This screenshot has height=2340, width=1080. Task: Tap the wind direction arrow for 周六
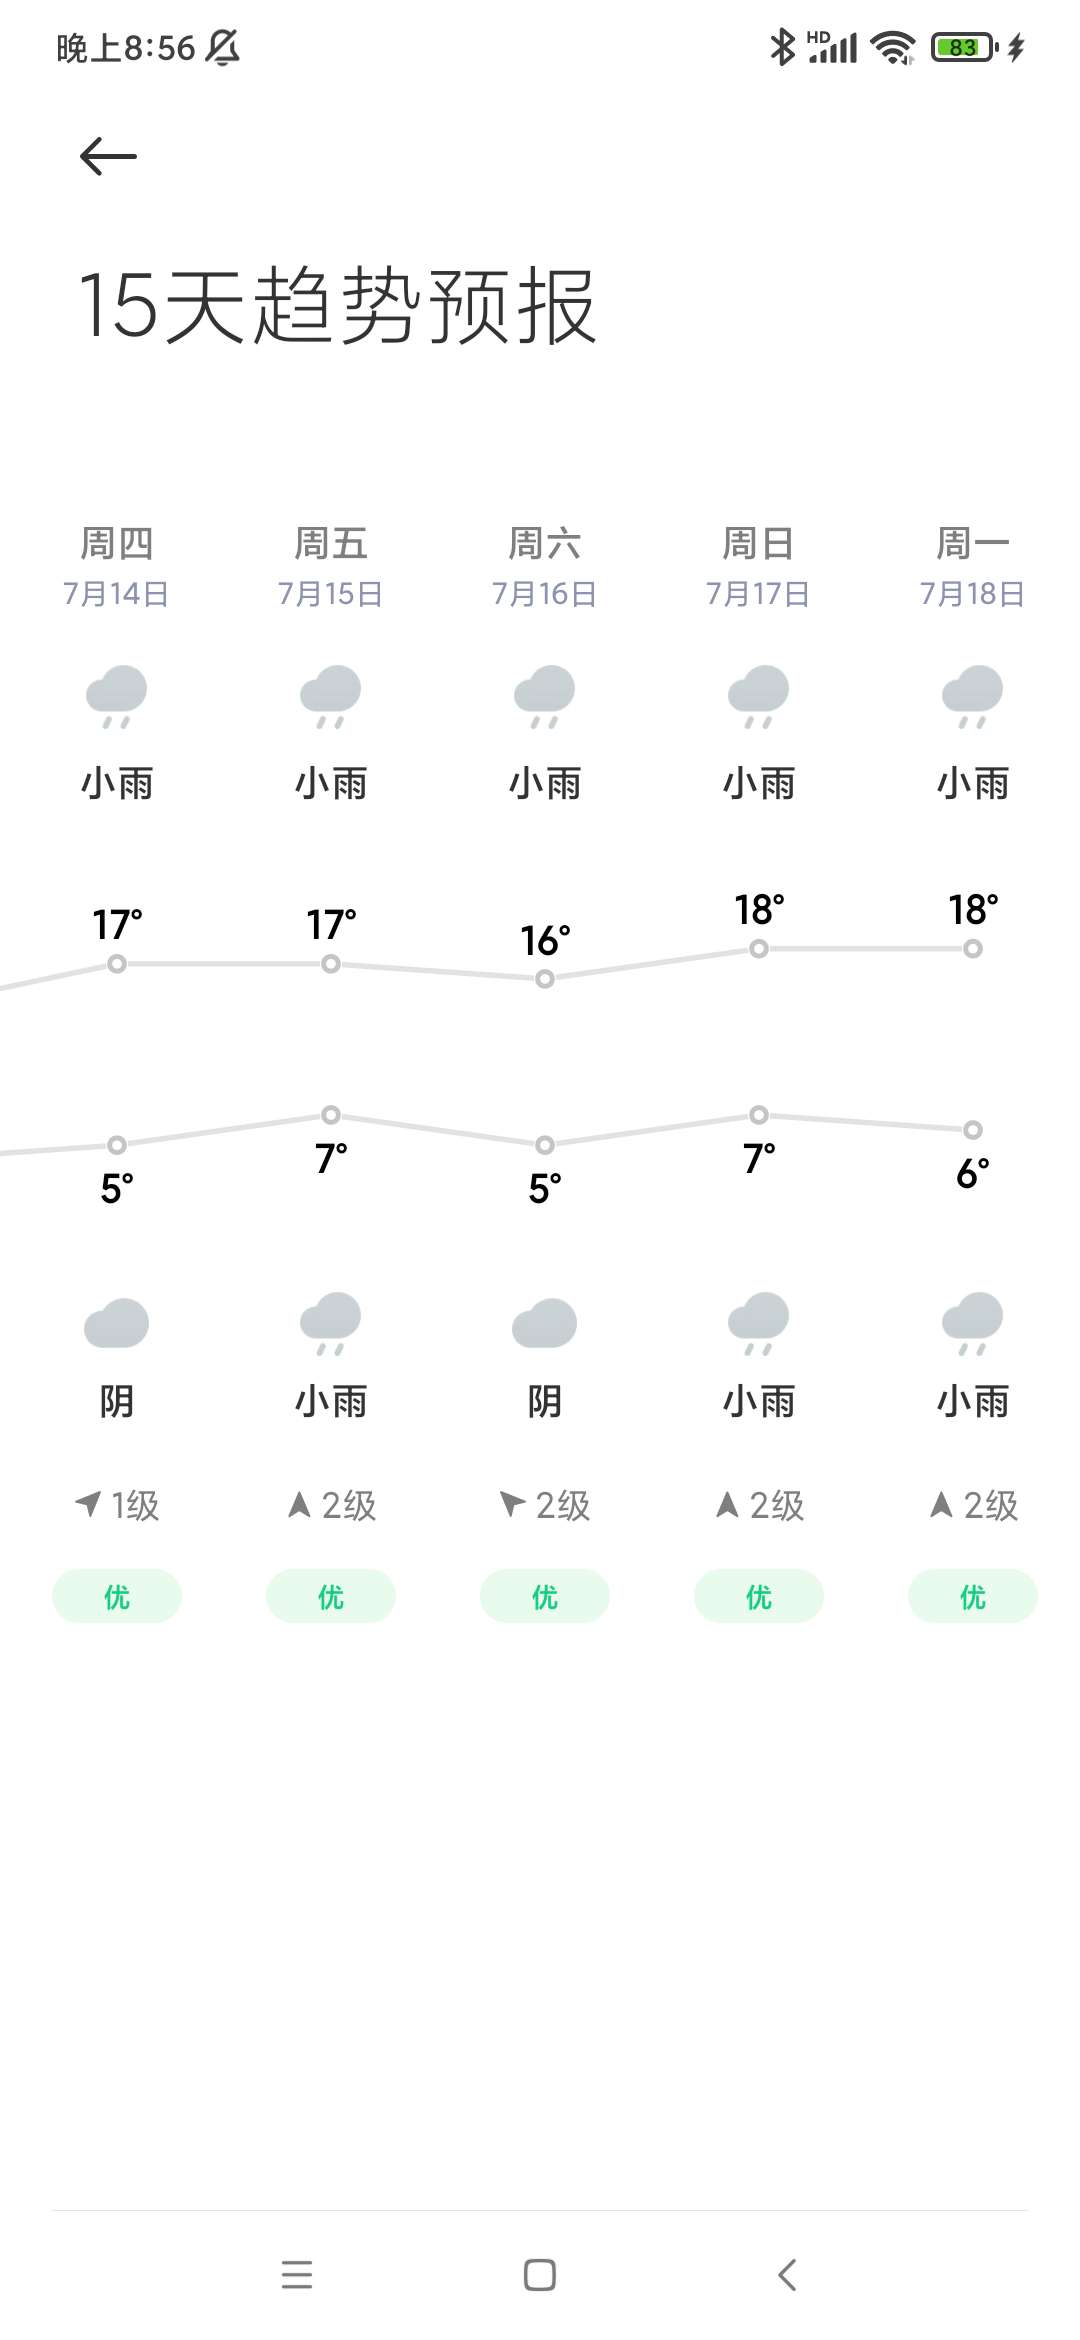tap(512, 1503)
